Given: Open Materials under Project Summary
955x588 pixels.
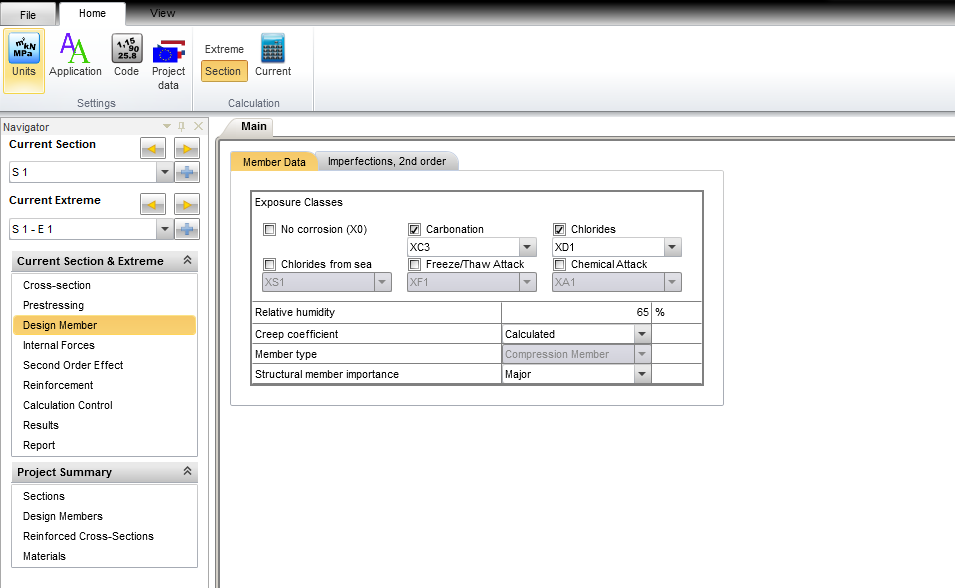Looking at the screenshot, I should click(43, 556).
